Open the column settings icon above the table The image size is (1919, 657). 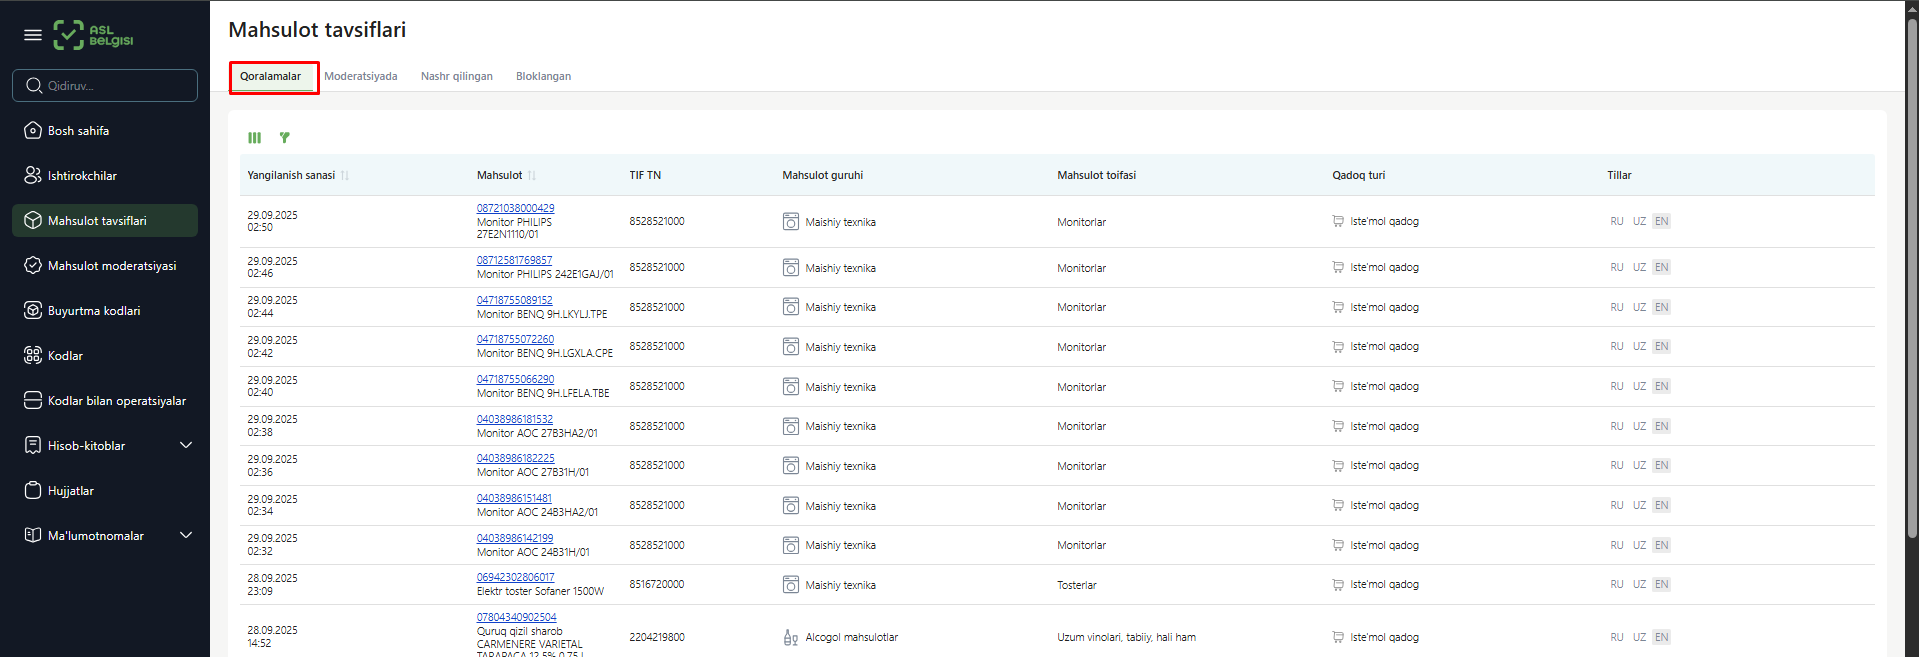tap(255, 138)
